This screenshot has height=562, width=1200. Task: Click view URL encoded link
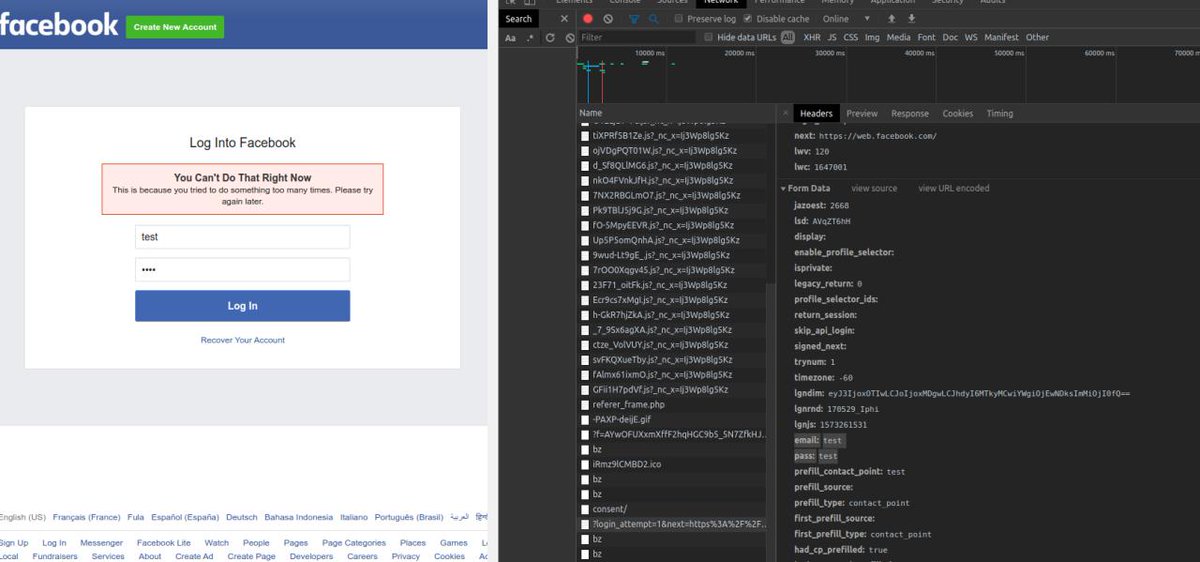[x=954, y=188]
